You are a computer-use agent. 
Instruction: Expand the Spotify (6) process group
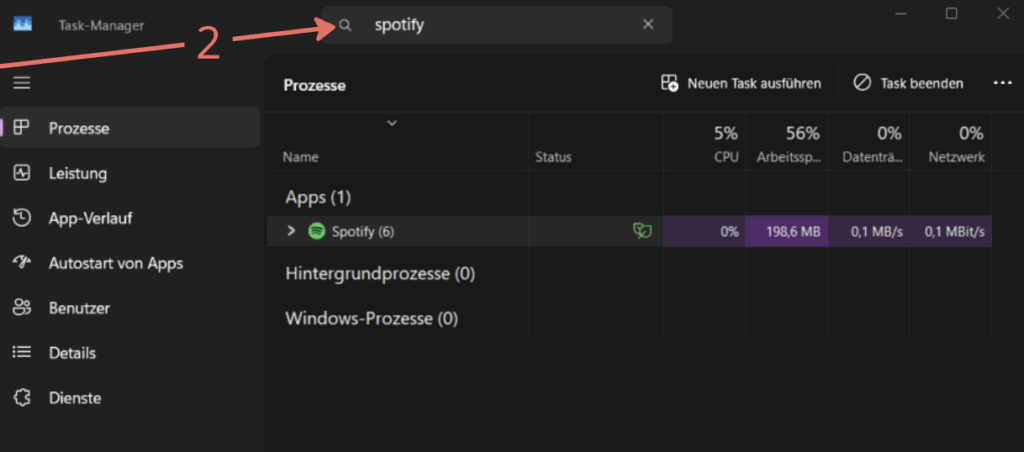pos(291,231)
